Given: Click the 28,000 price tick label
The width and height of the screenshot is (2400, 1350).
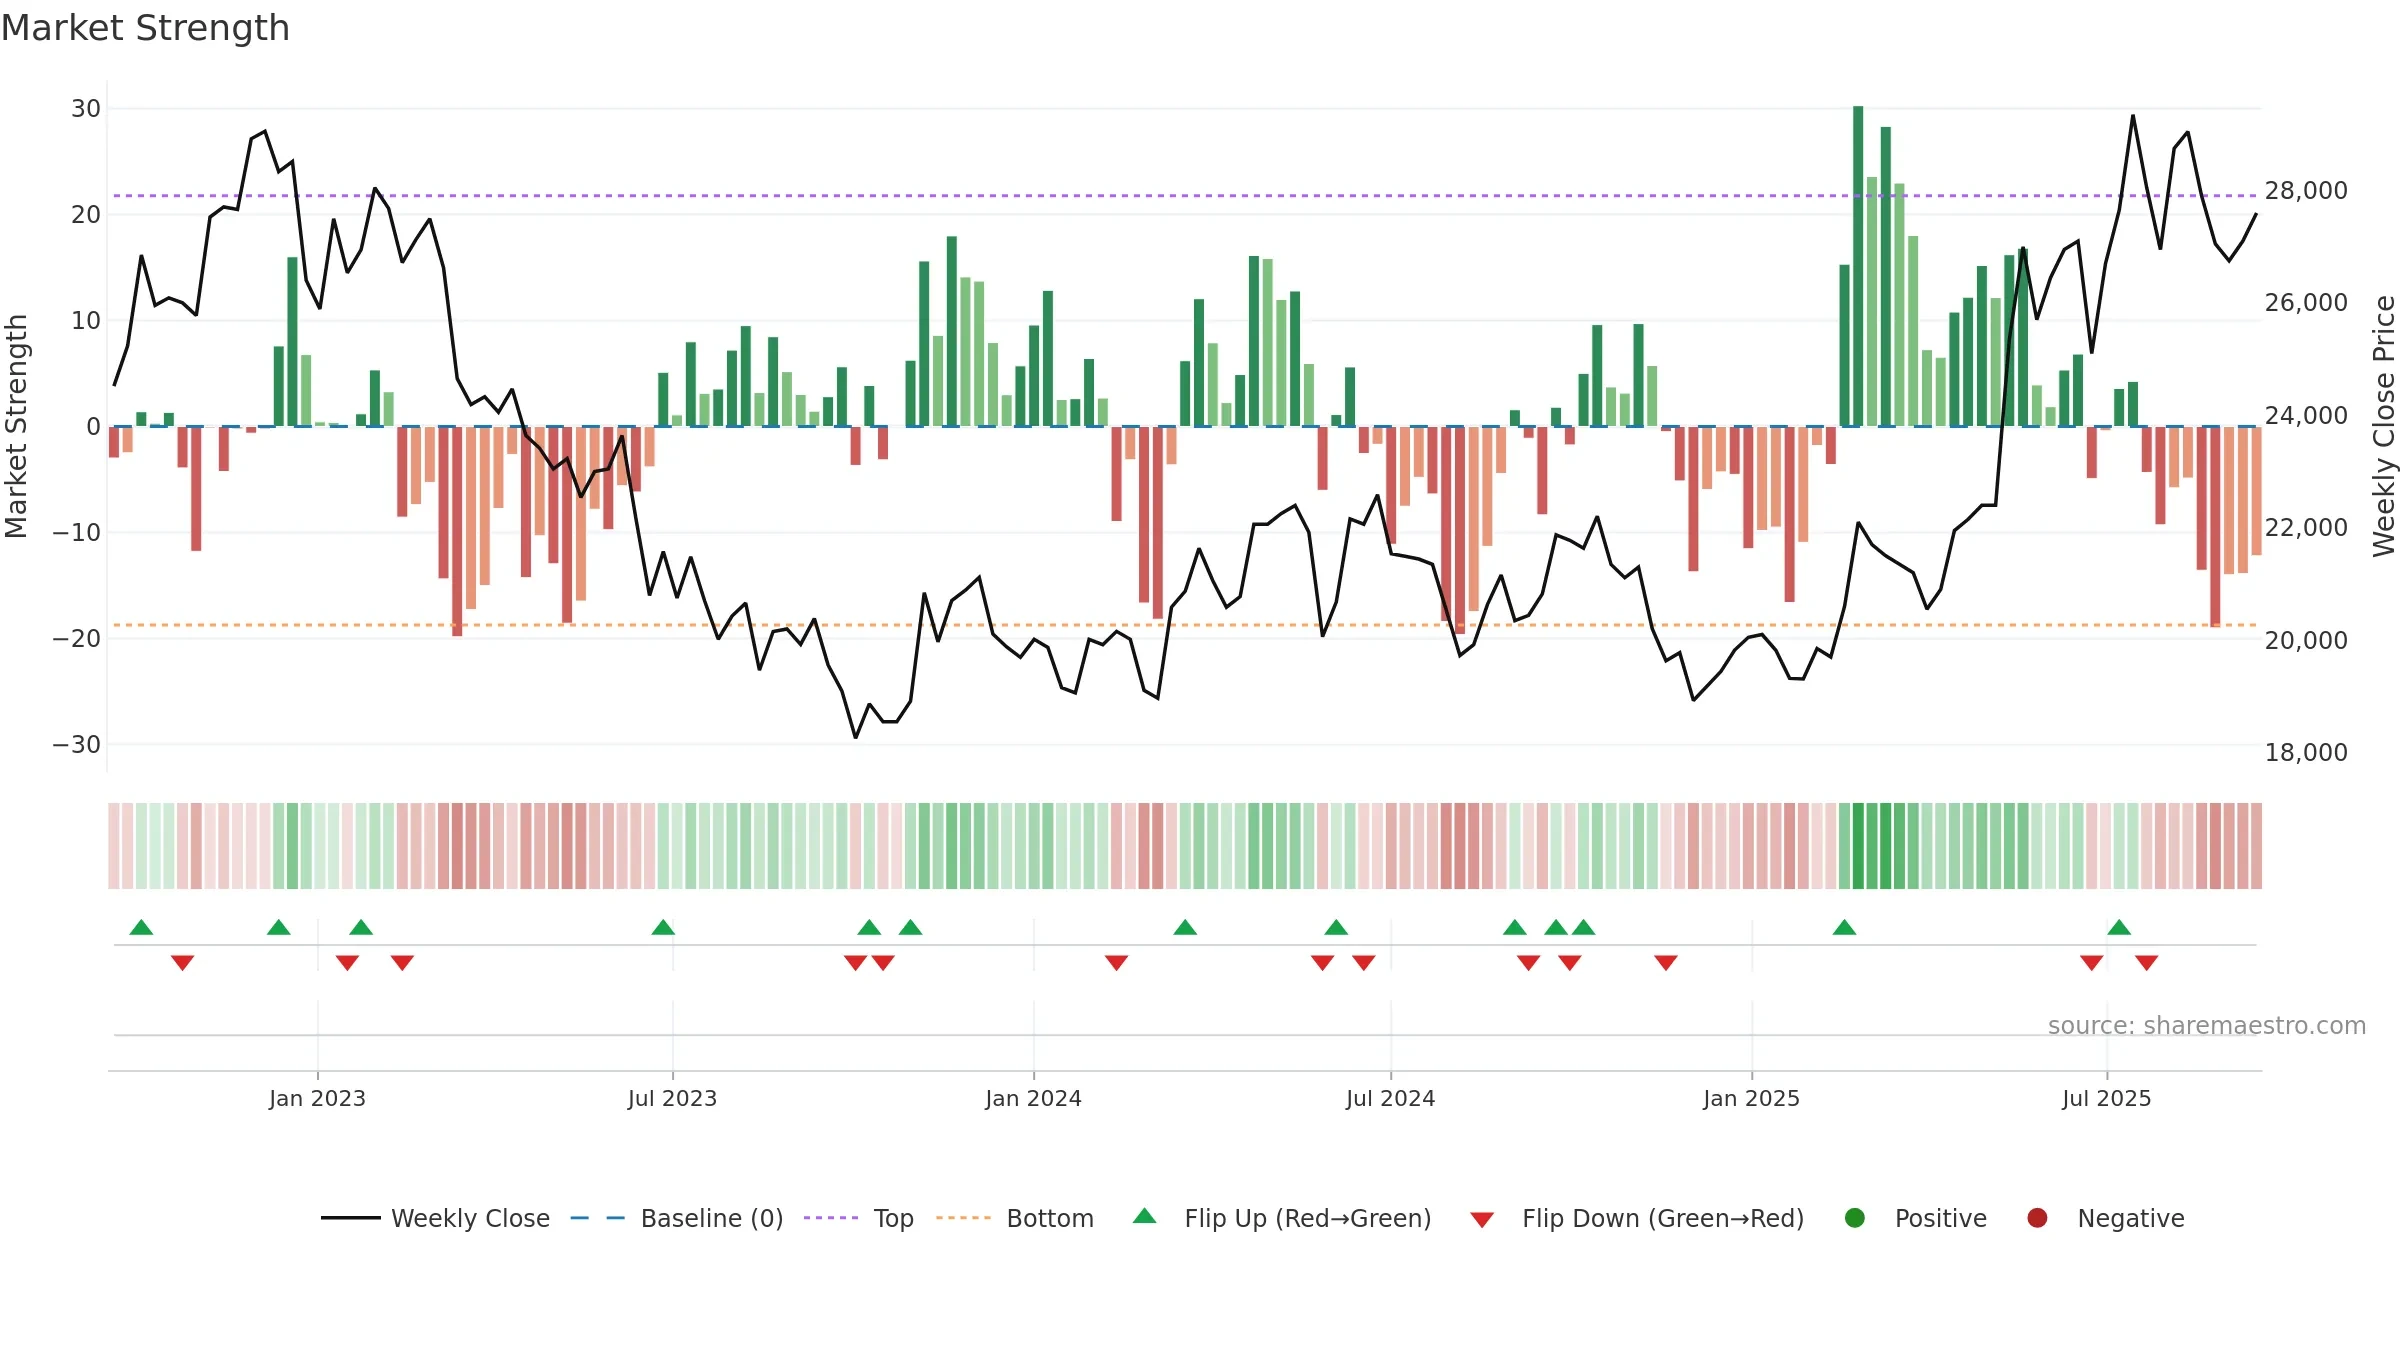Looking at the screenshot, I should [2306, 190].
